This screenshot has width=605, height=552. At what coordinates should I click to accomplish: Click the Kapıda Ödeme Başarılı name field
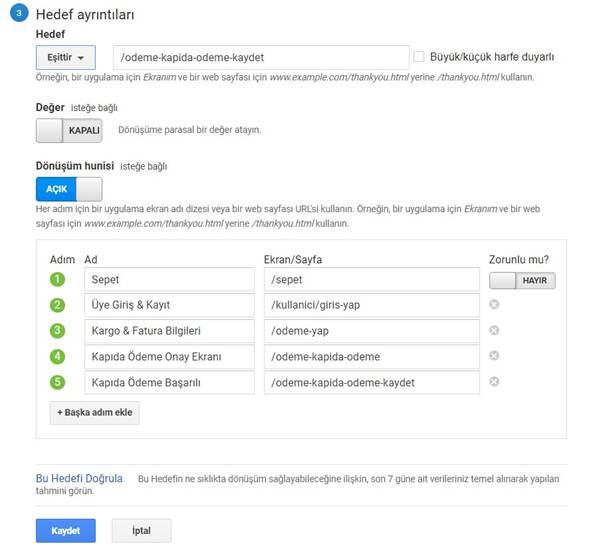coord(169,382)
